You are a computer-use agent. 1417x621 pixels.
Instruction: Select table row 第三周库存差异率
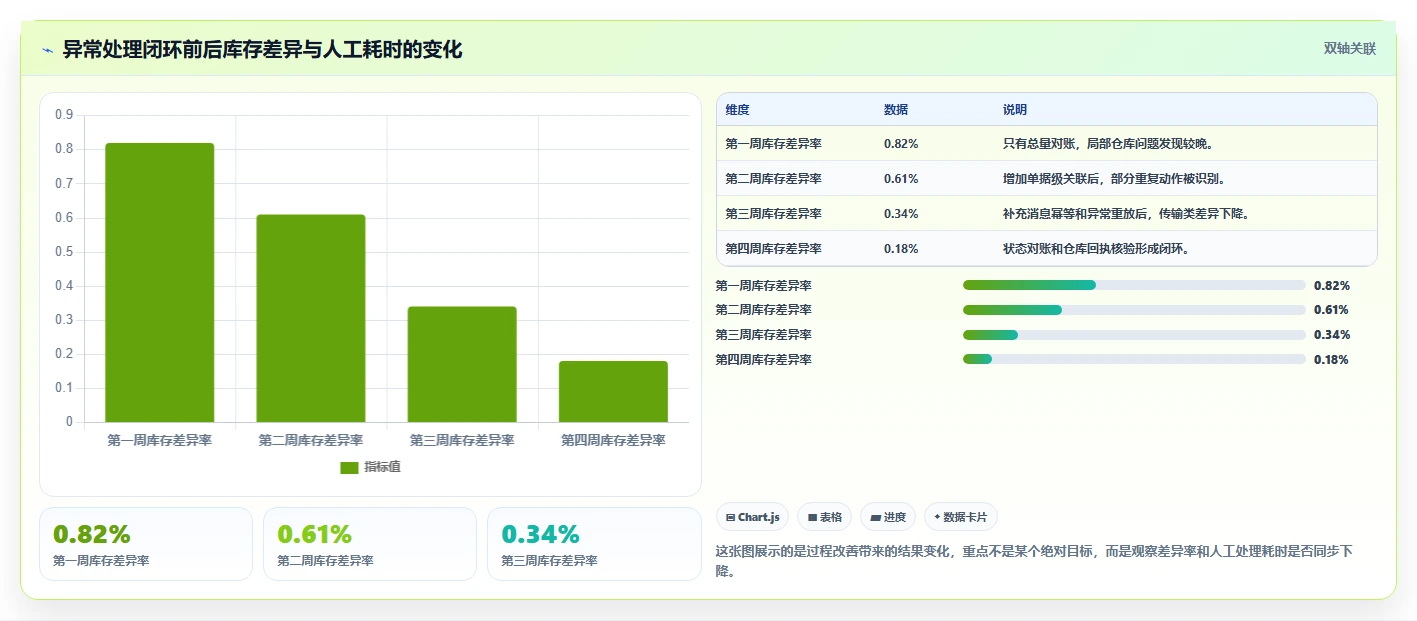click(x=1047, y=214)
